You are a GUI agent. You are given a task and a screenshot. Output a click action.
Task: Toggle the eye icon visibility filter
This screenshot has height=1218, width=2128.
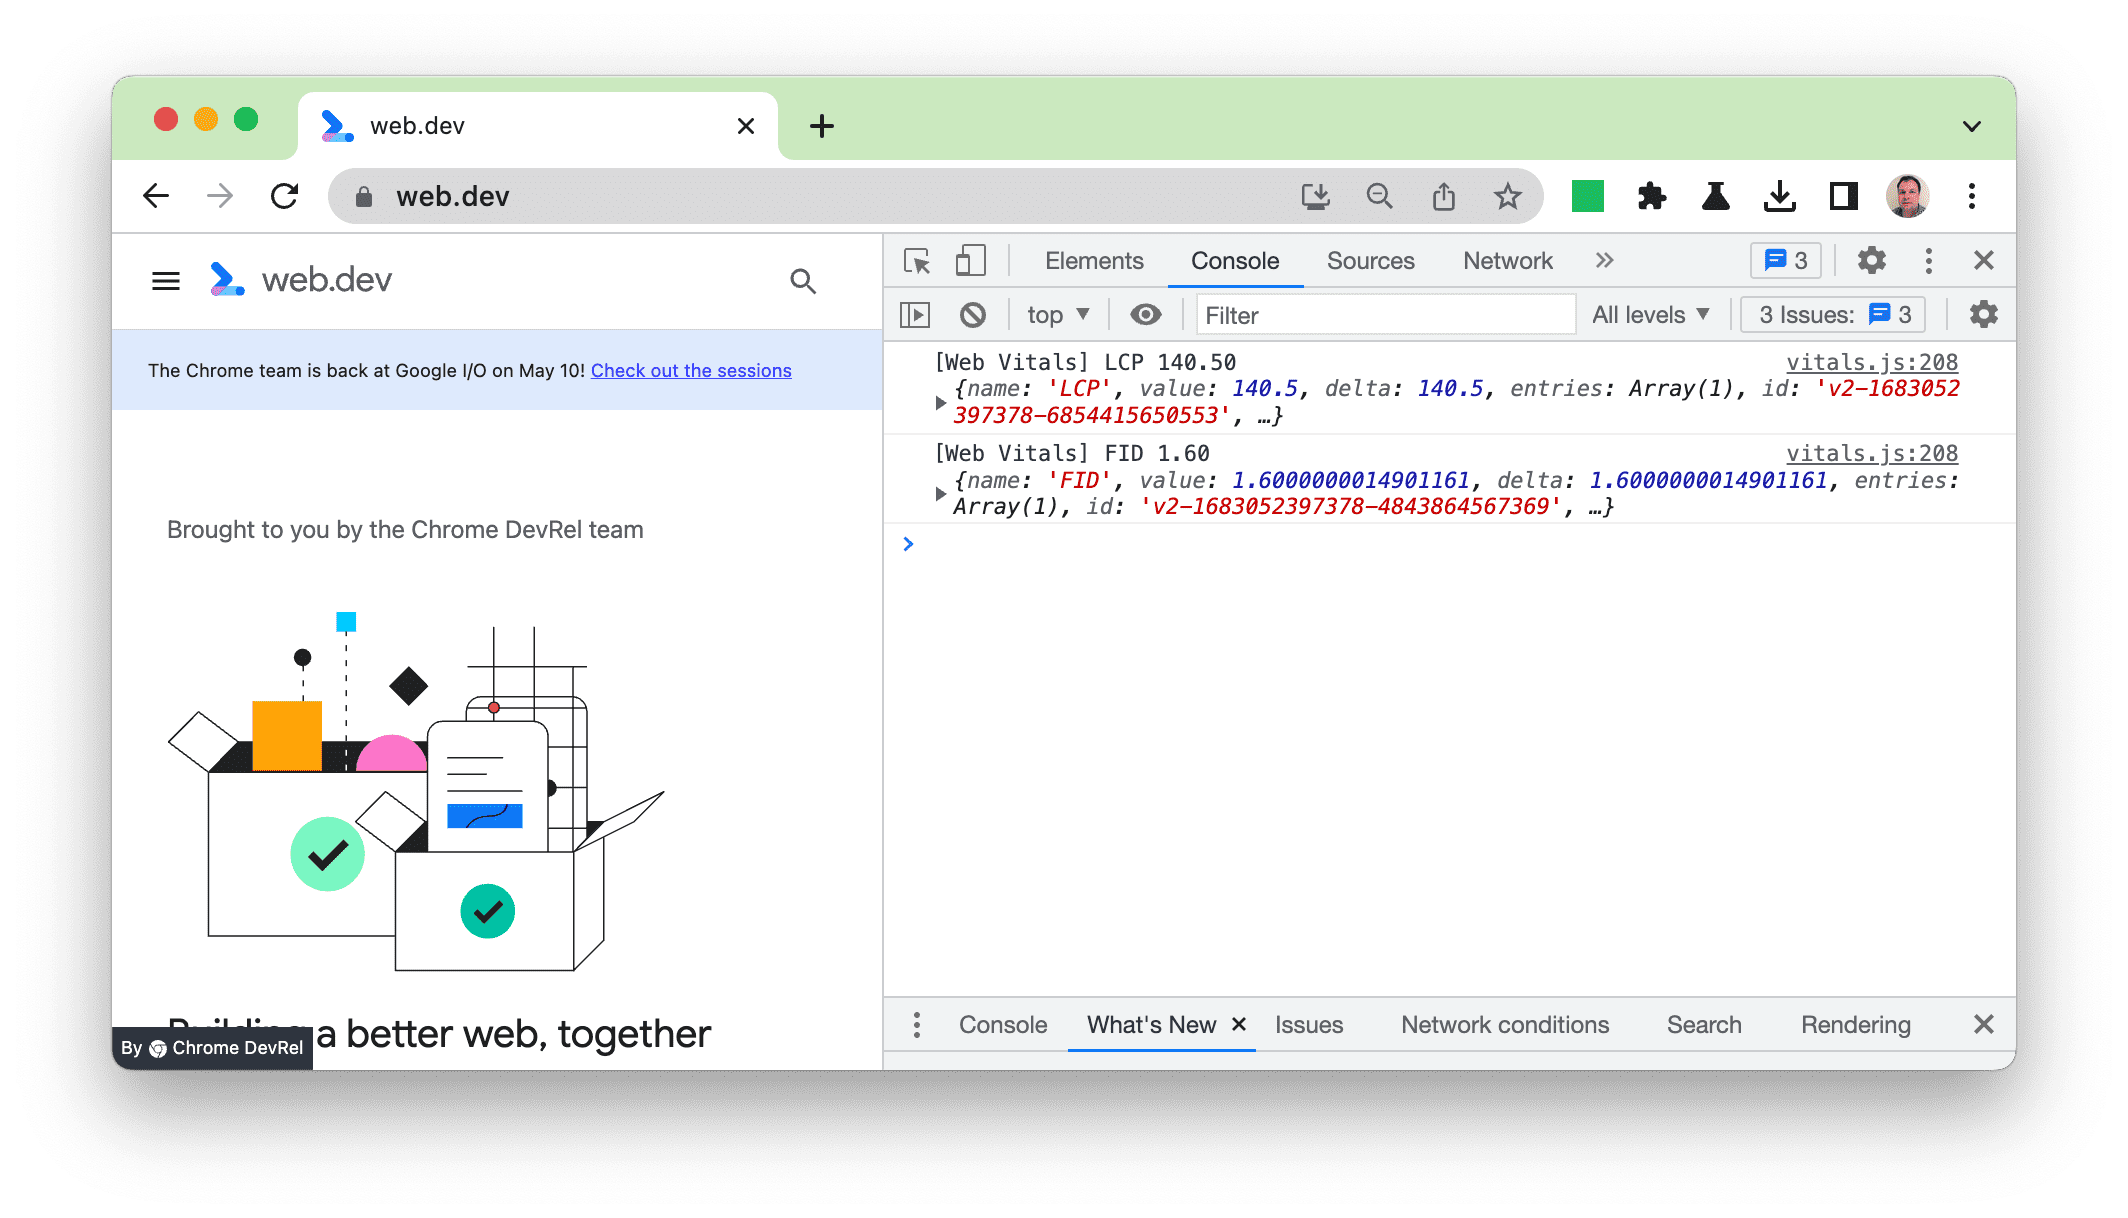click(1144, 314)
